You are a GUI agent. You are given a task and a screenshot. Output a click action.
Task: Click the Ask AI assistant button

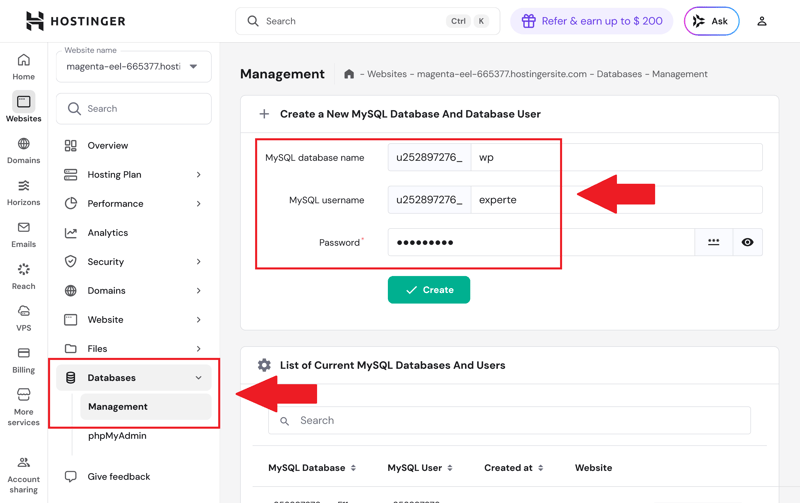pos(711,21)
